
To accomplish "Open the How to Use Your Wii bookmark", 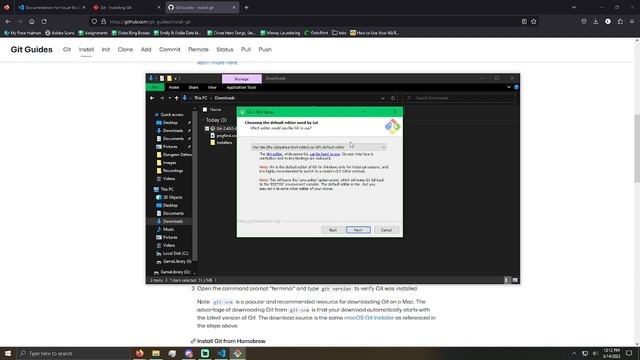I will pos(374,33).
